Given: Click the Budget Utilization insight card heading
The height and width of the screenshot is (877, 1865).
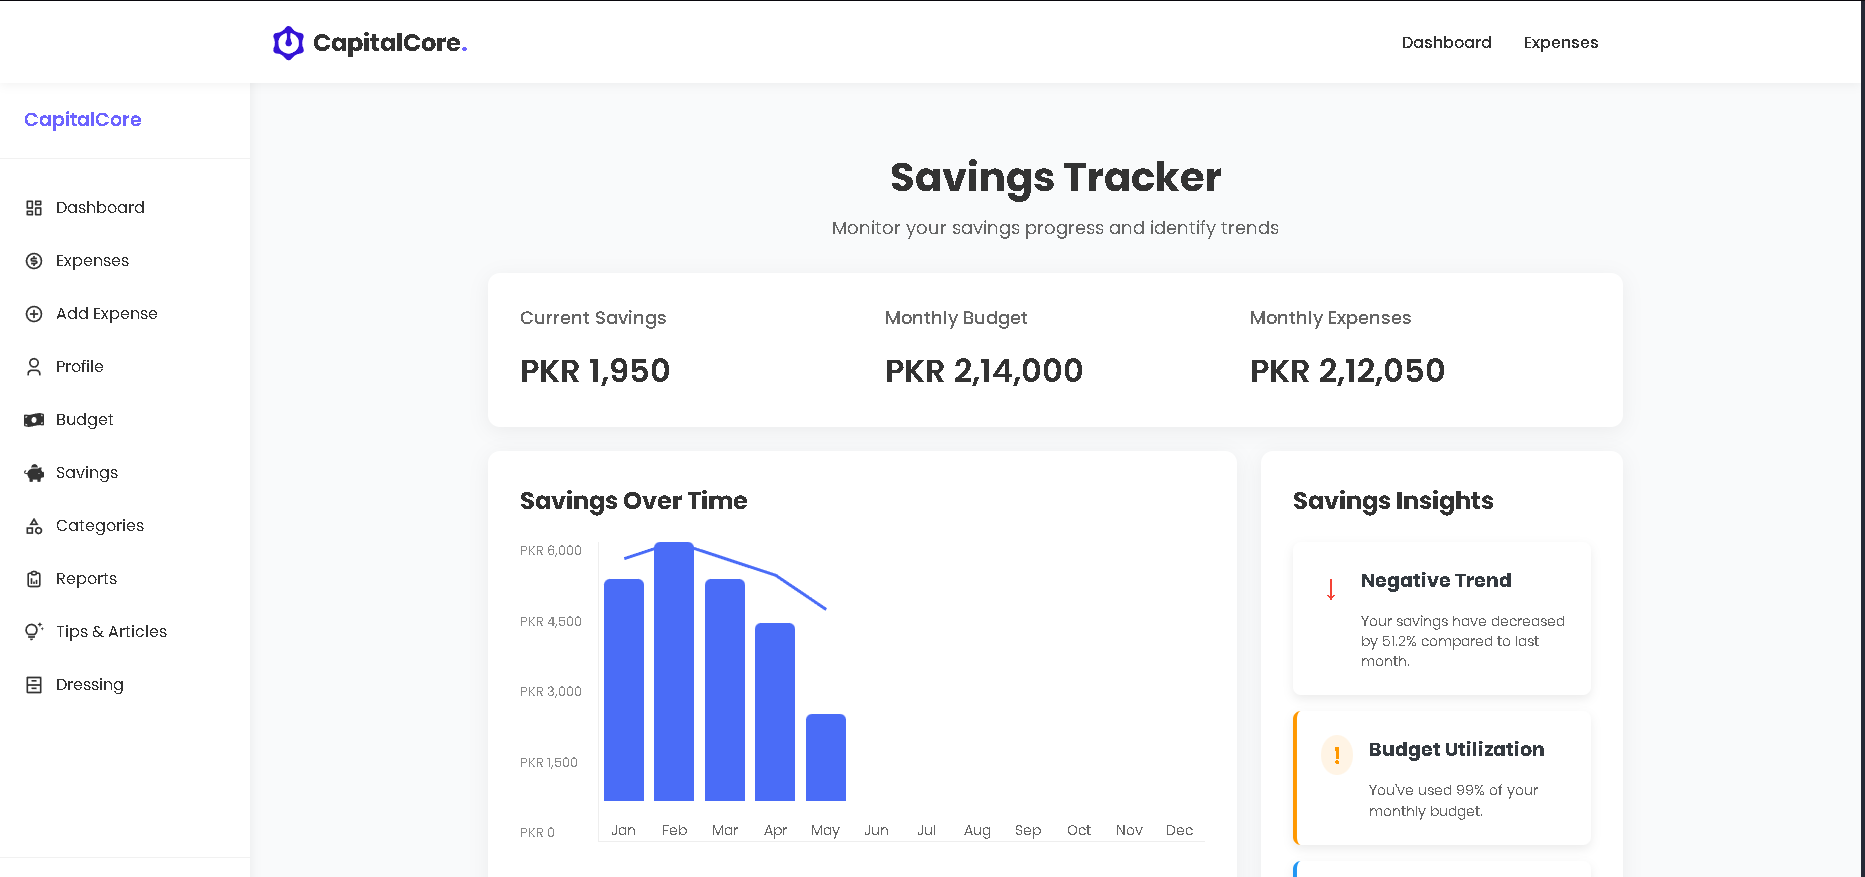Looking at the screenshot, I should (1456, 750).
